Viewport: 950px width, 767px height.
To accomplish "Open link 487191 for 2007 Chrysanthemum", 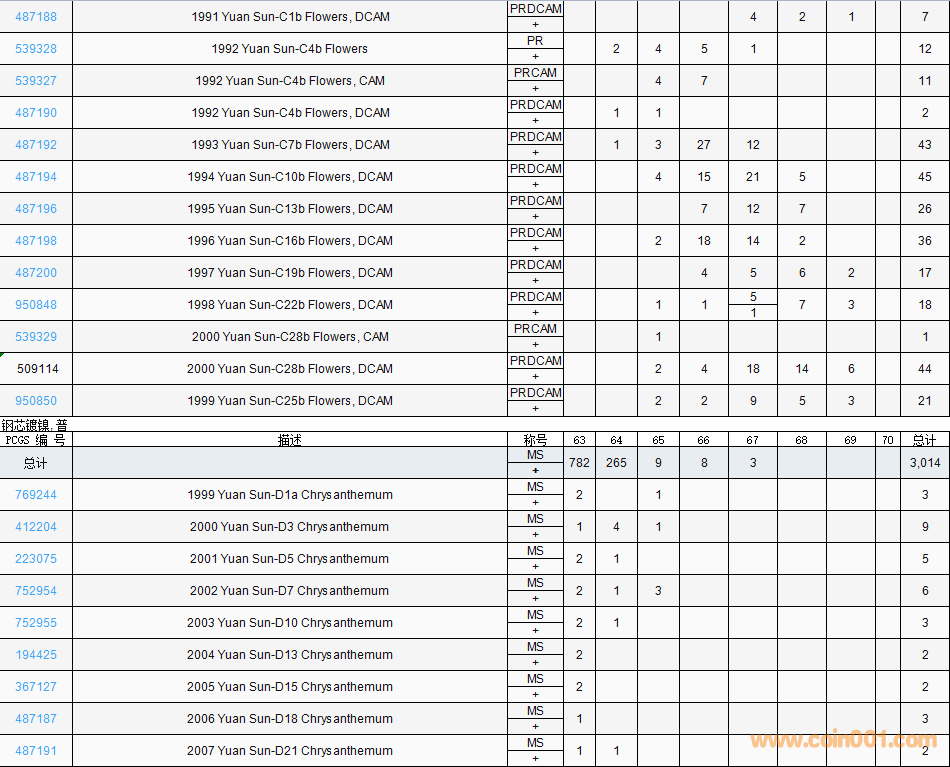I will [36, 751].
